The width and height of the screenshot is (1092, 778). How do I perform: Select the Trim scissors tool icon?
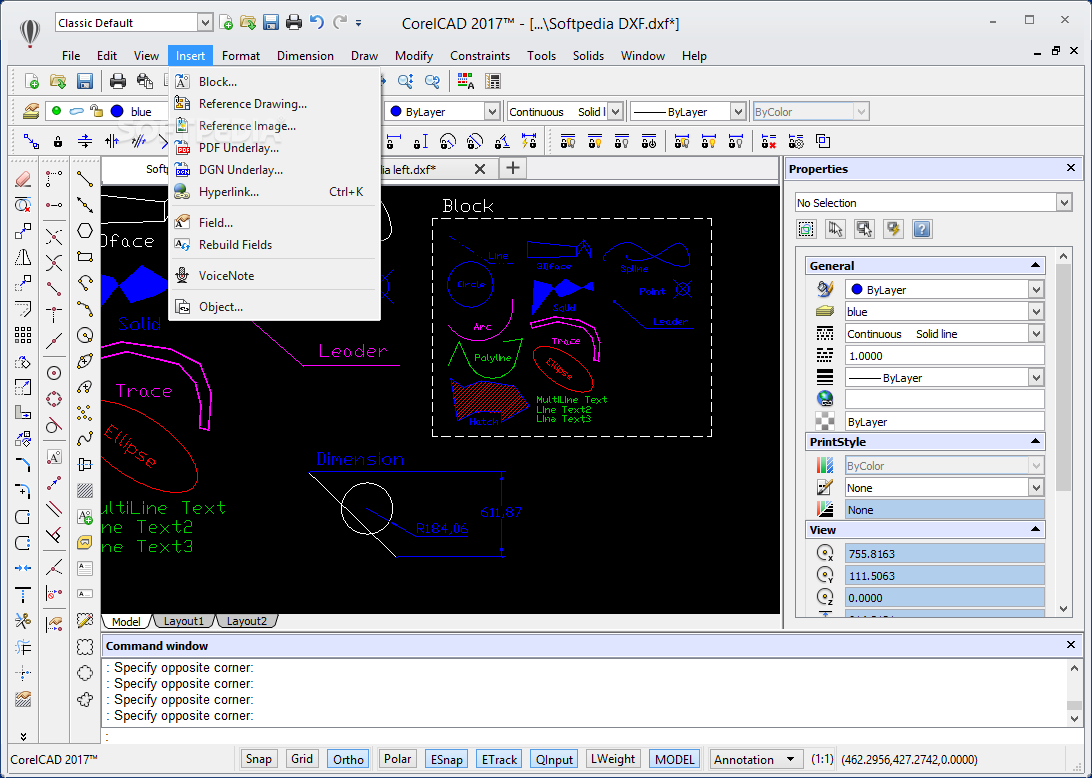[23, 621]
